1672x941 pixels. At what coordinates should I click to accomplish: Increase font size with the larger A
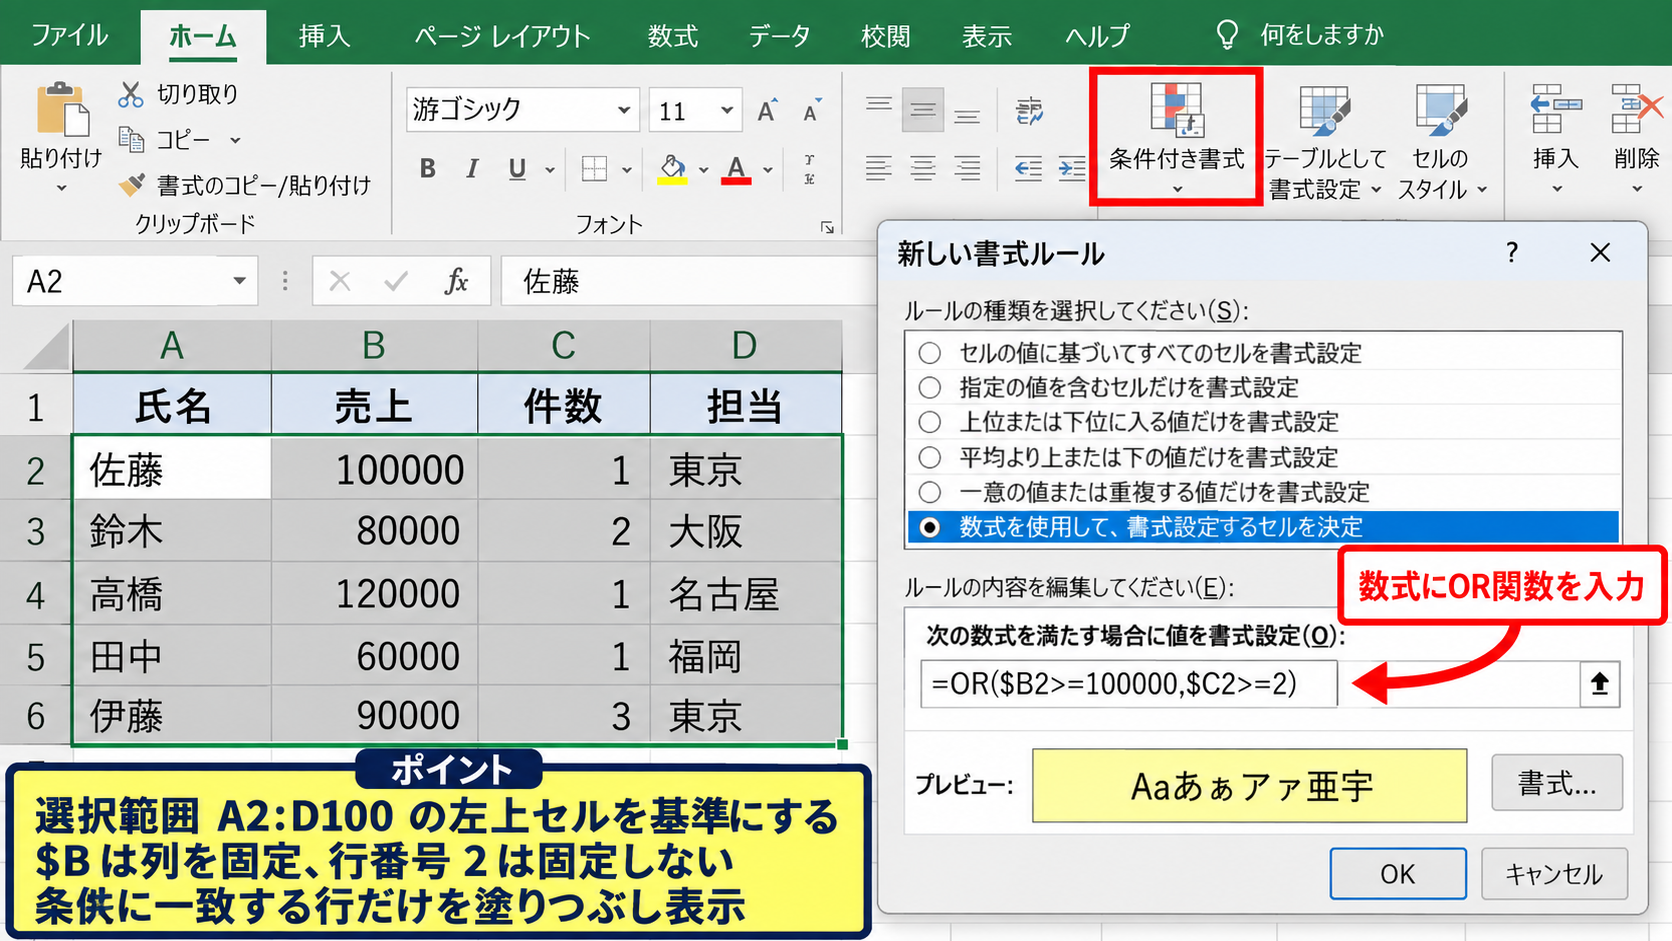click(767, 111)
